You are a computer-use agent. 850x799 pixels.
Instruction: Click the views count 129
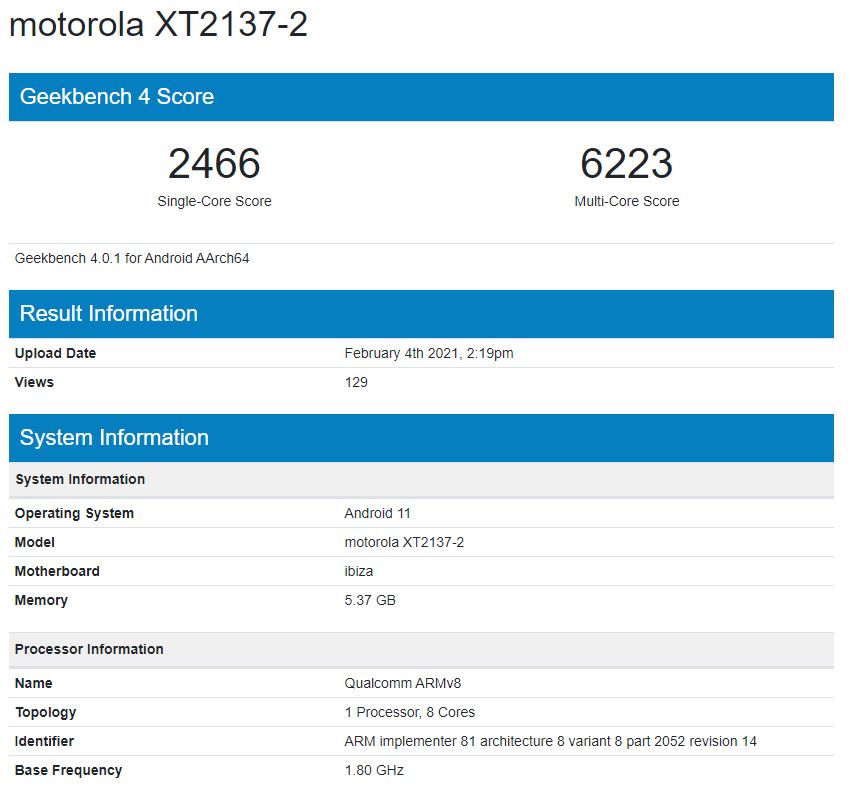356,382
